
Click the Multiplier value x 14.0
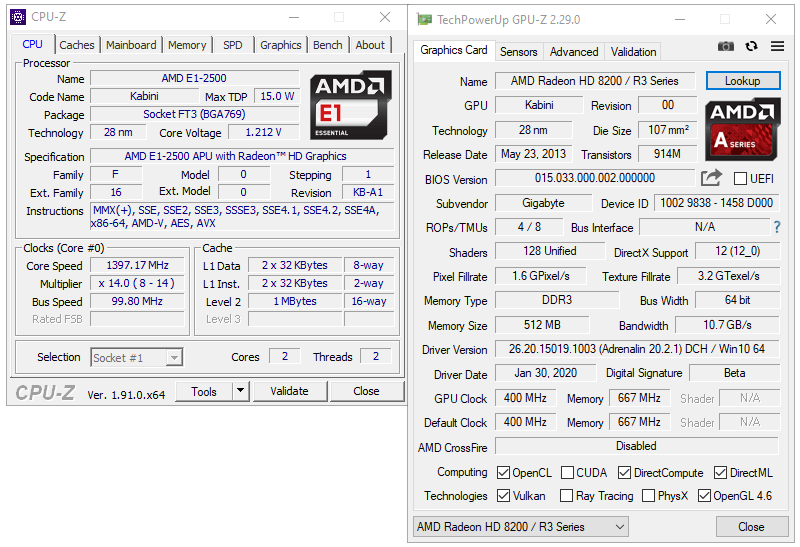point(137,283)
